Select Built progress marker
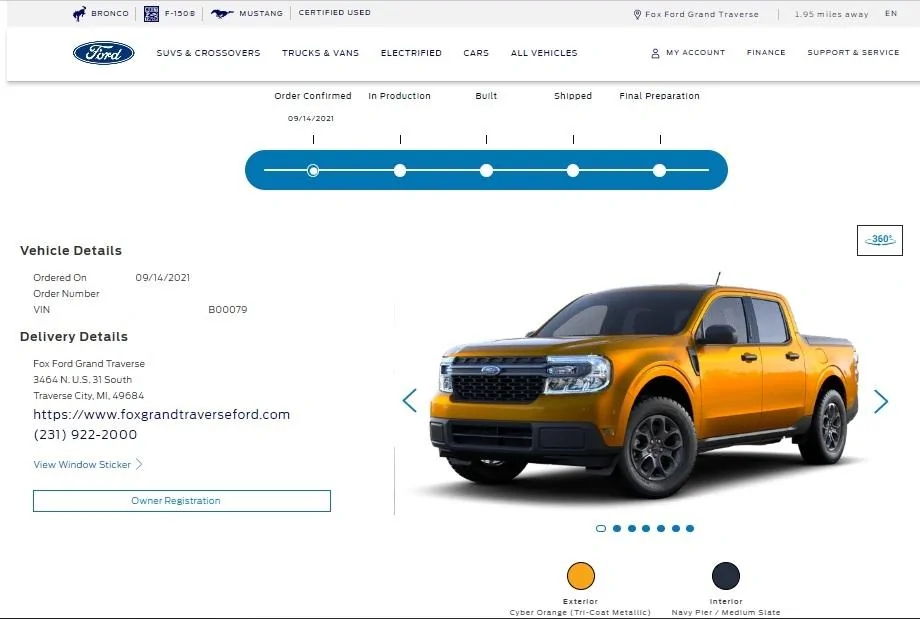Screen dimensions: 920x620 486,171
